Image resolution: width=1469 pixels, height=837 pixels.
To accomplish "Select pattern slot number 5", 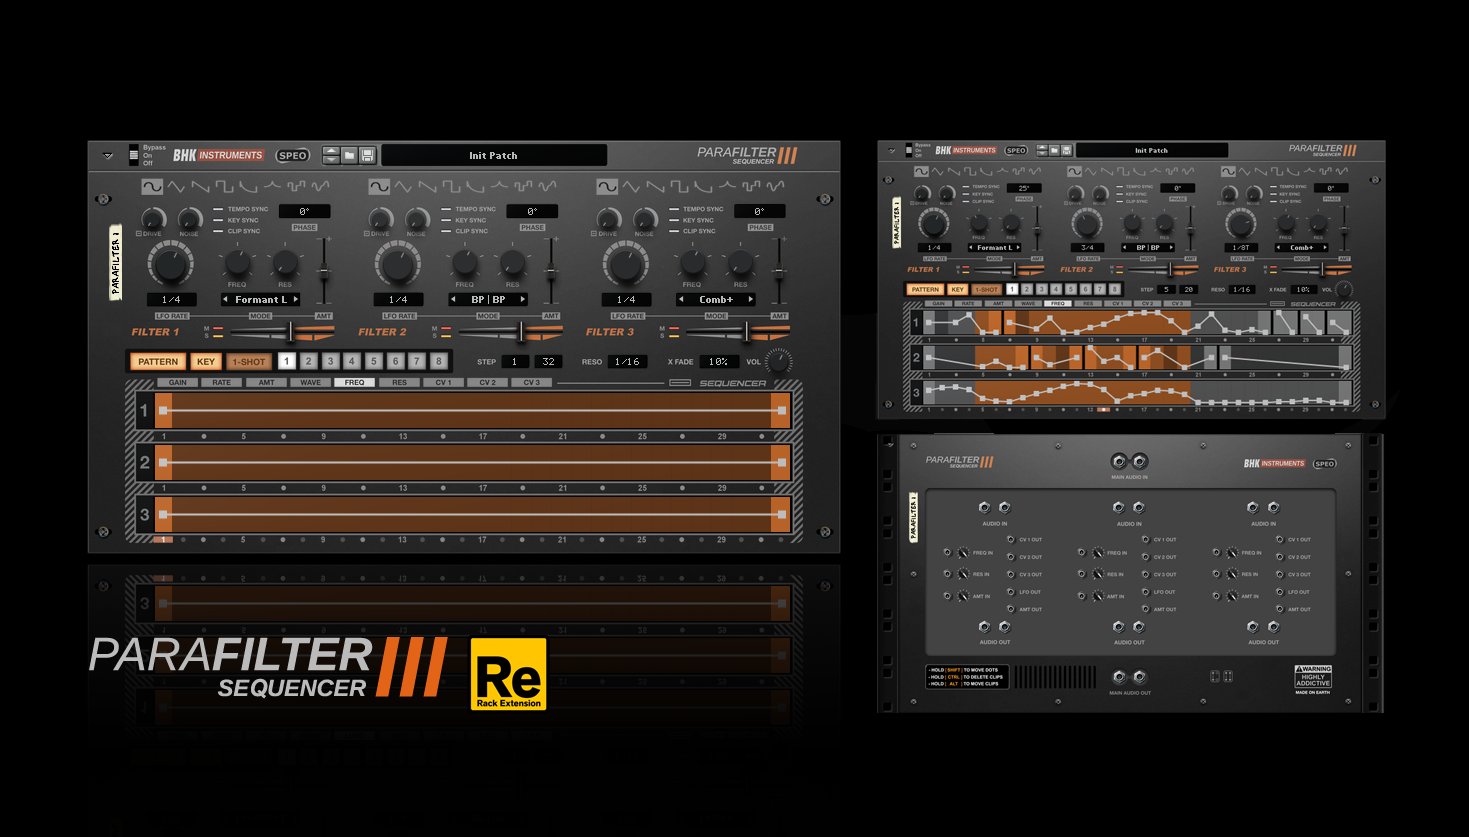I will click(x=372, y=361).
